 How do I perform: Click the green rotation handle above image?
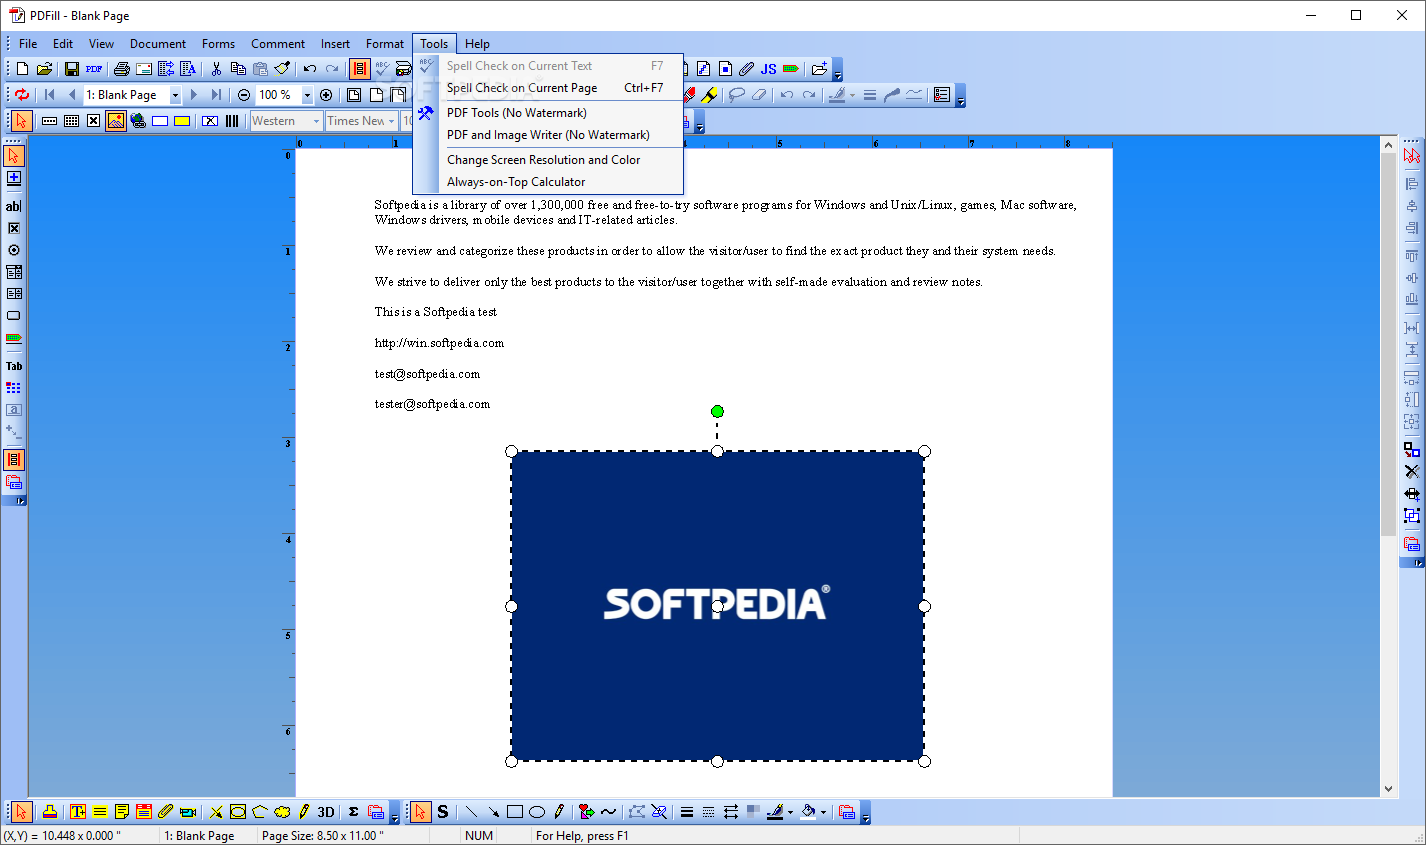click(717, 411)
